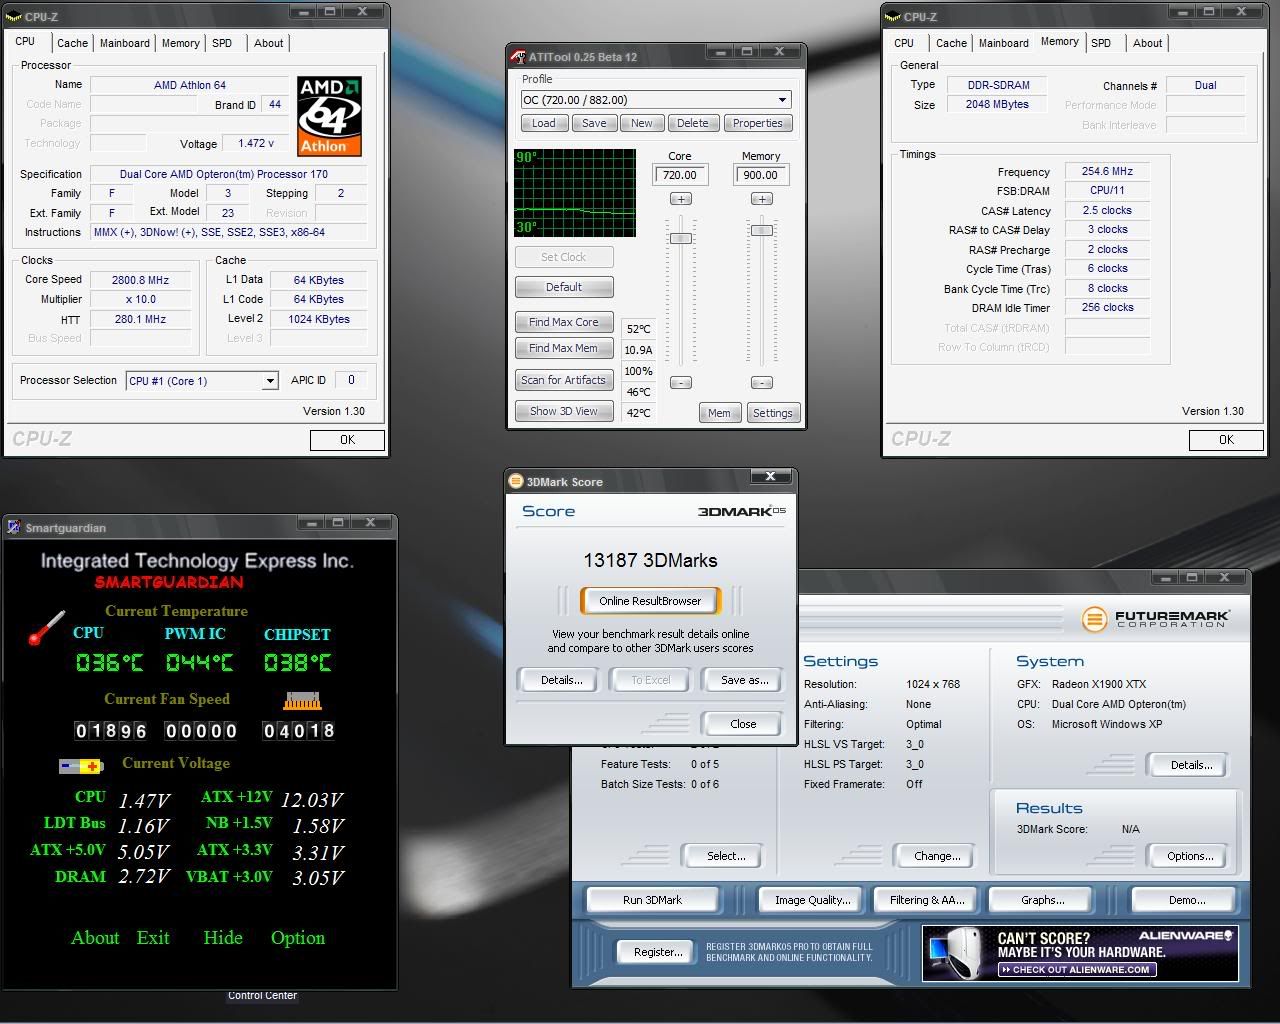The width and height of the screenshot is (1280, 1024).
Task: Click Online ResultBrowser in 3DMark Score
Action: tap(650, 601)
